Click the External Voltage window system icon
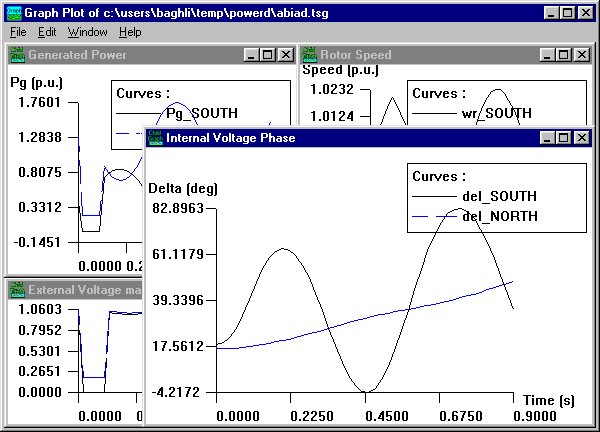The width and height of the screenshot is (600, 432). 17,290
